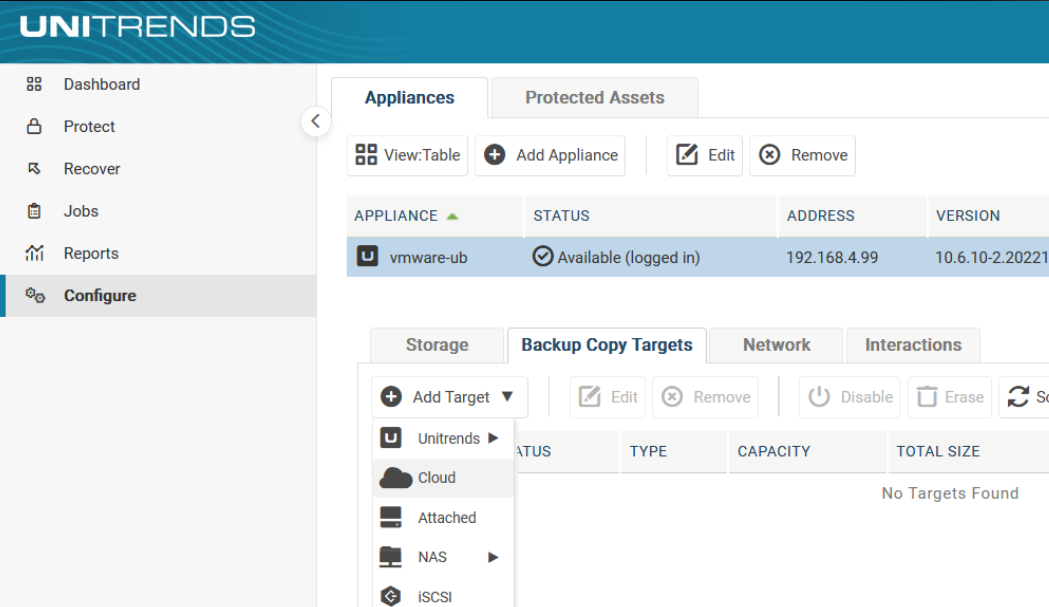Viewport: 1049px width, 607px height.
Task: Click the Jobs clipboard icon
Action: (x=34, y=211)
